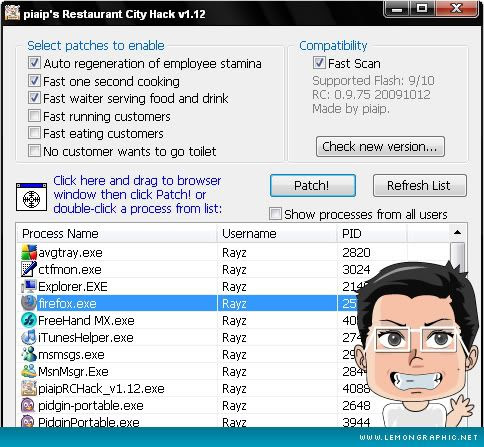Click the app icon in title bar
This screenshot has width=484, height=447.
(x=12, y=13)
